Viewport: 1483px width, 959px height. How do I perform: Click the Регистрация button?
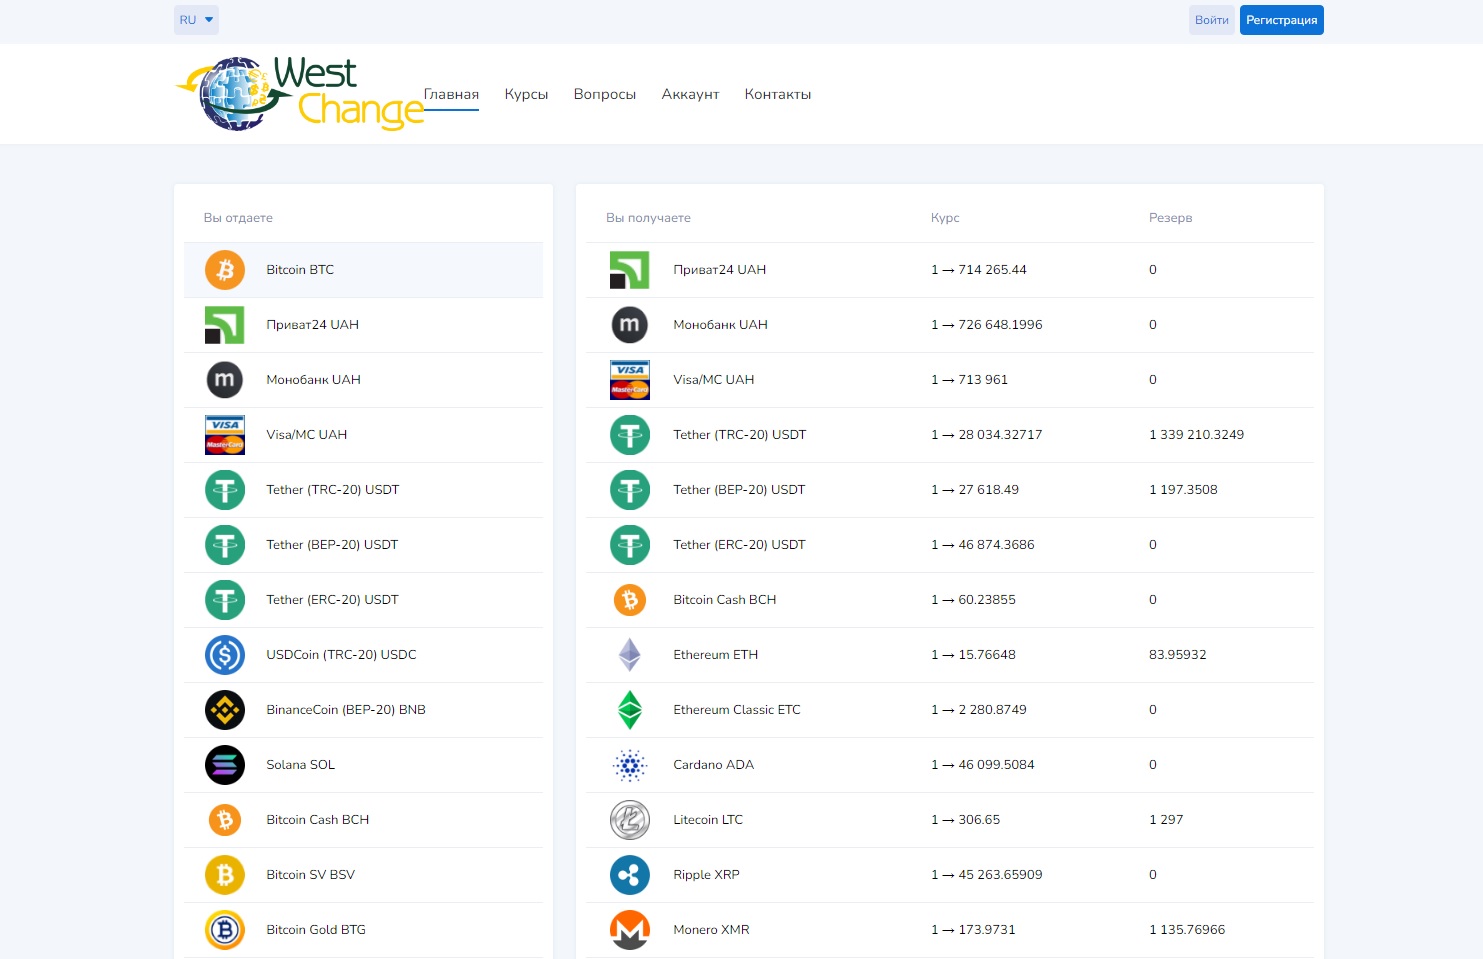[1281, 20]
